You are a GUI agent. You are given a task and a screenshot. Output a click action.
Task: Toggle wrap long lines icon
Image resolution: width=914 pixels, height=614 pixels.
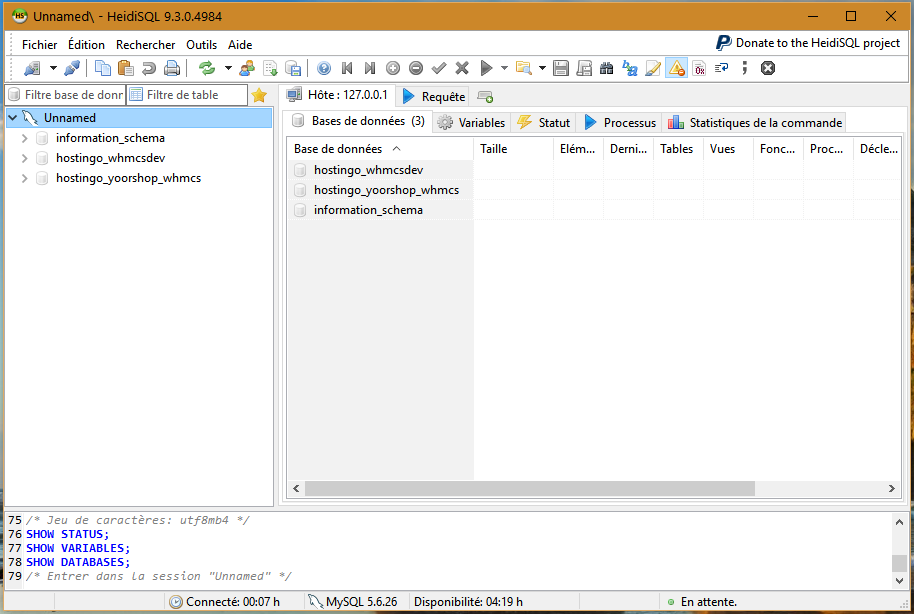[722, 68]
